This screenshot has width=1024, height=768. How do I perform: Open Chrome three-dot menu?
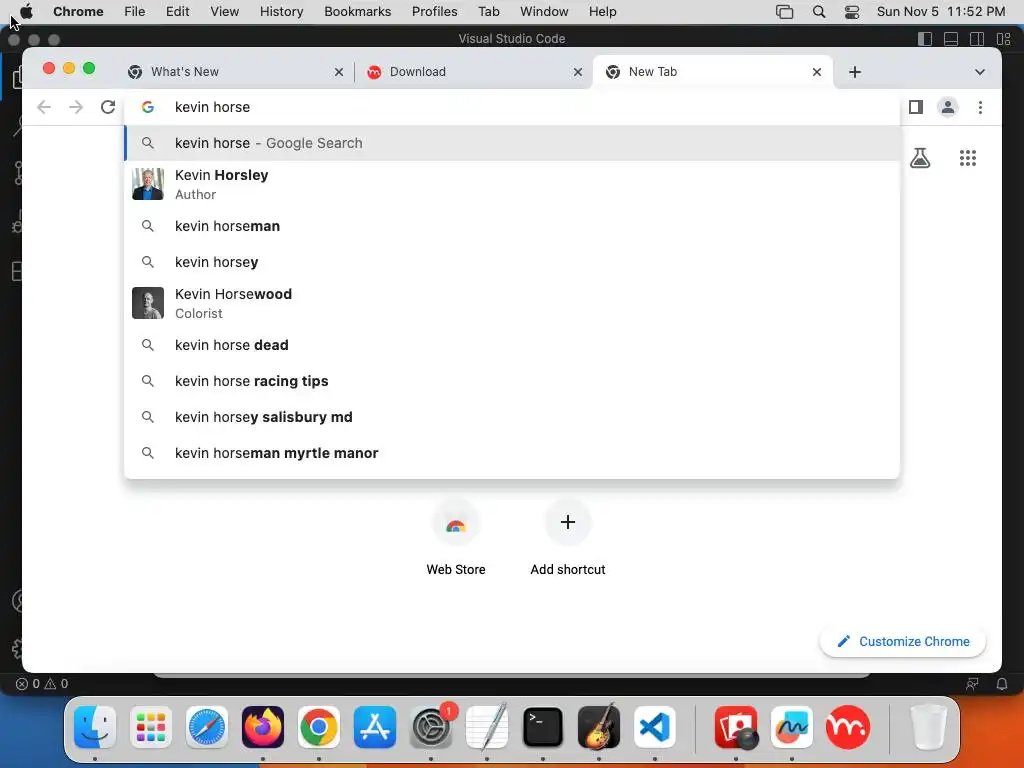coord(980,107)
